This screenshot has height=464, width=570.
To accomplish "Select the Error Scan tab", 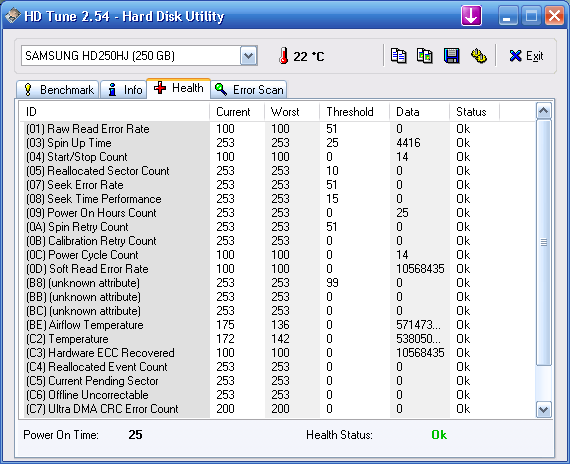I will click(x=249, y=89).
